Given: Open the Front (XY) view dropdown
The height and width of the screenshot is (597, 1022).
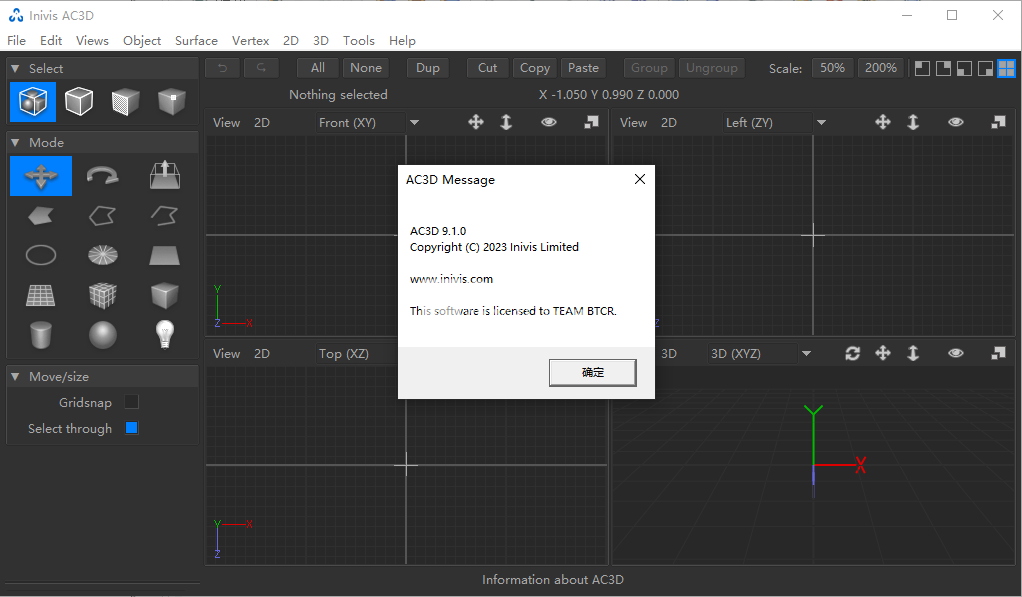Looking at the screenshot, I should click(414, 123).
